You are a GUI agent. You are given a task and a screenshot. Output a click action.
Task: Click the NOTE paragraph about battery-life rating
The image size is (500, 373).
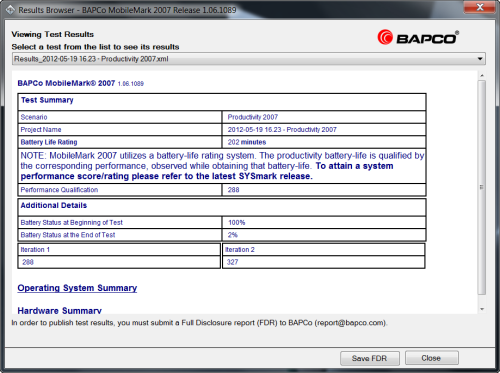[222, 166]
